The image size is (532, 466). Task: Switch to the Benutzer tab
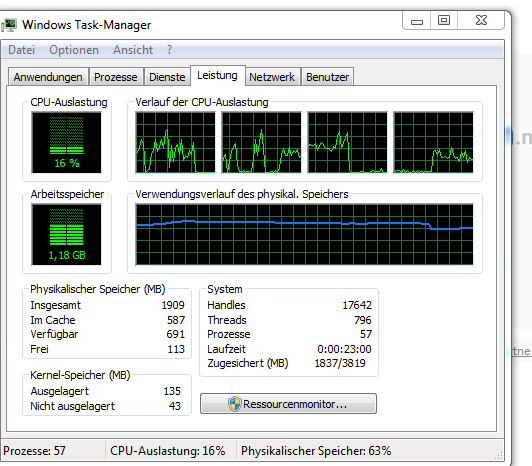327,77
